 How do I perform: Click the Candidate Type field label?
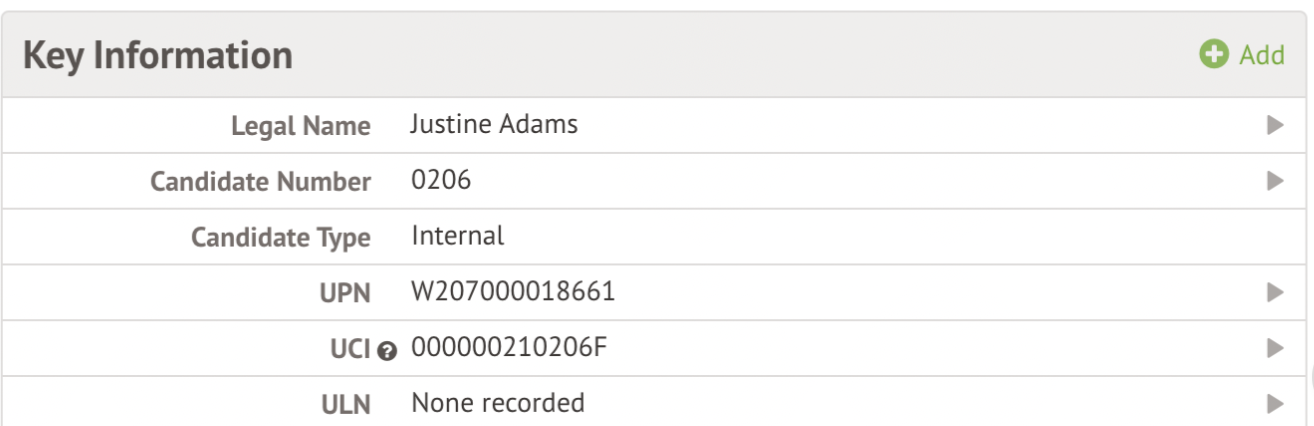[280, 238]
